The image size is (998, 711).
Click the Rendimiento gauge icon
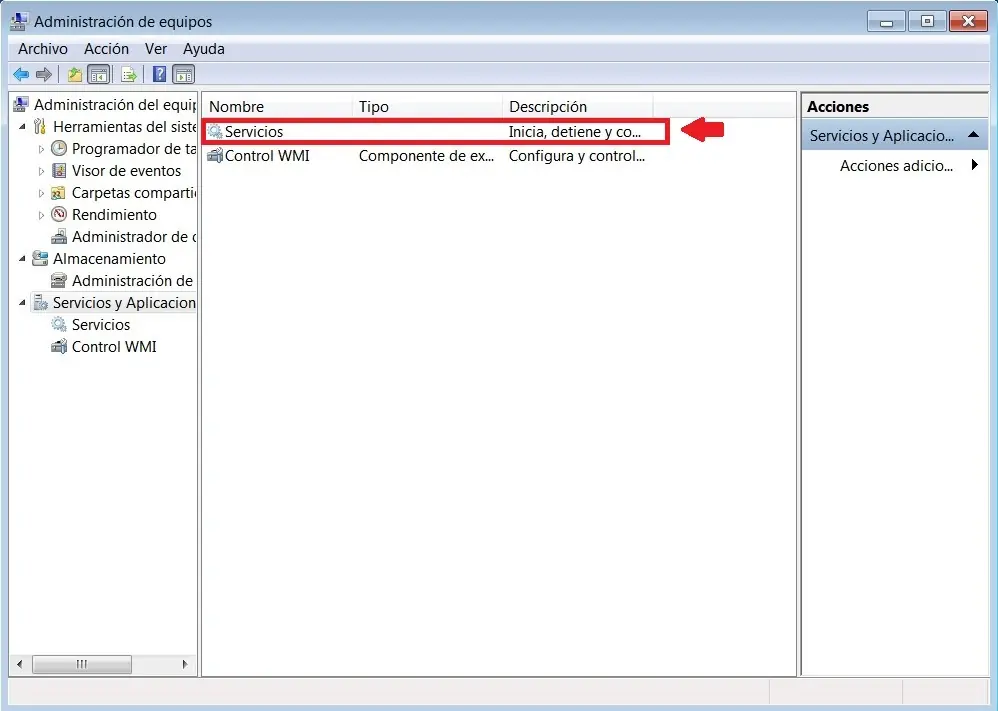(x=59, y=214)
